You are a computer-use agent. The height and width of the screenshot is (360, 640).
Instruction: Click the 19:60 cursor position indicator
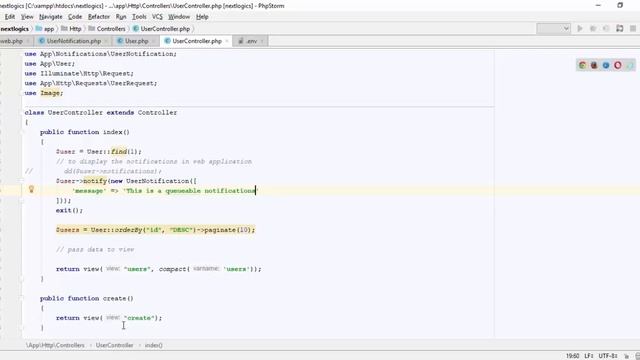tap(573, 356)
